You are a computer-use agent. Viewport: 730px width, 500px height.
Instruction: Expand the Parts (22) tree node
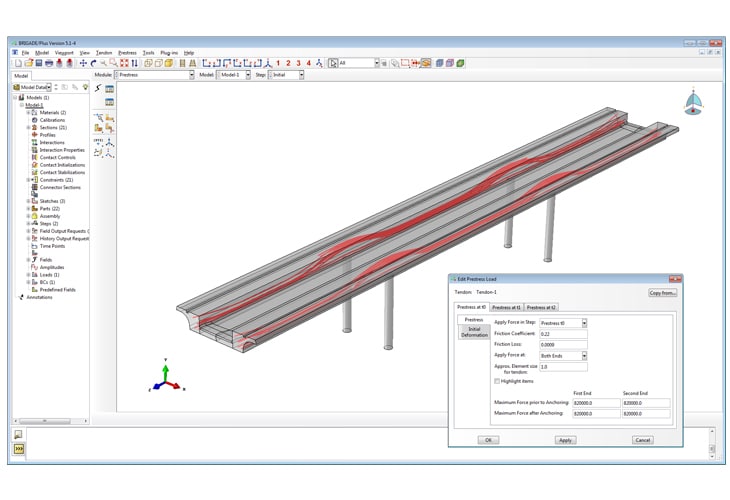coord(28,209)
